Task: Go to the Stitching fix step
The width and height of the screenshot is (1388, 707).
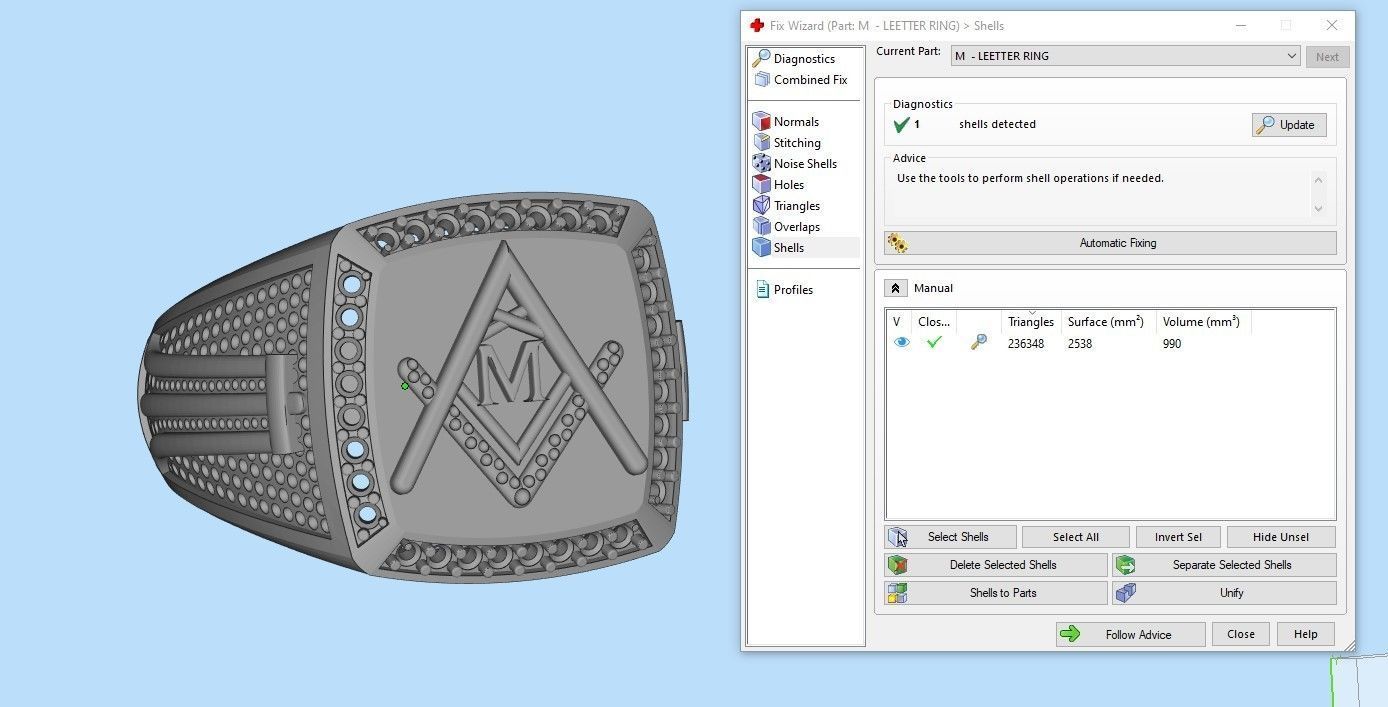Action: pyautogui.click(x=797, y=143)
